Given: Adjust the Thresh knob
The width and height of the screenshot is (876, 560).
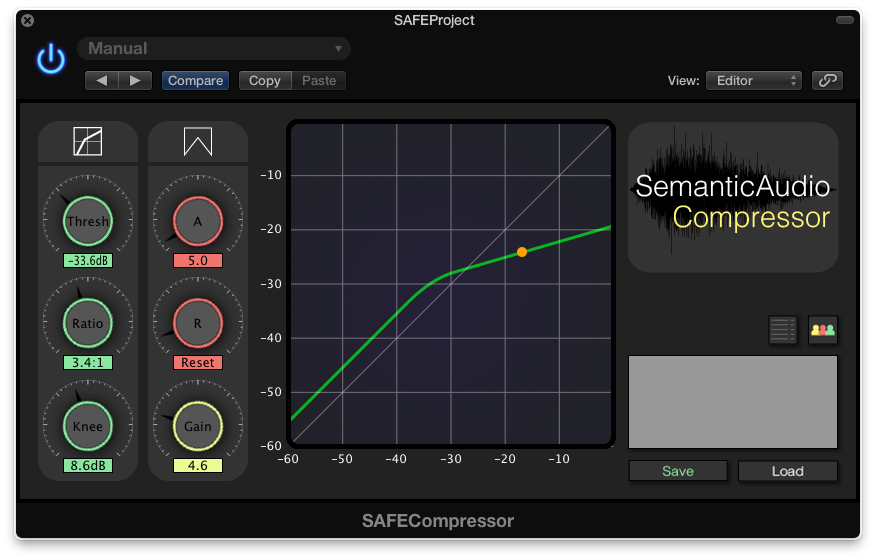Looking at the screenshot, I should click(88, 221).
